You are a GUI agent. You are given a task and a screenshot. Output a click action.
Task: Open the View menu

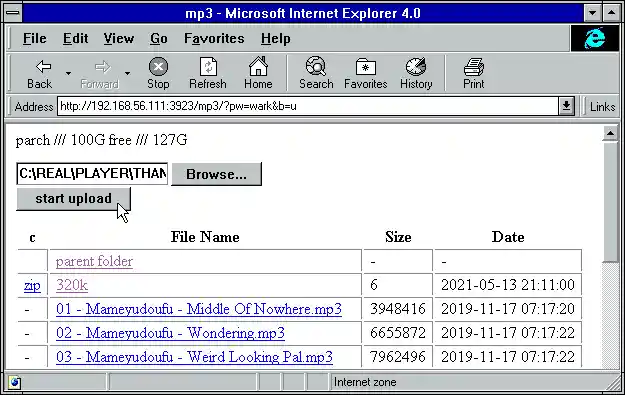click(119, 39)
